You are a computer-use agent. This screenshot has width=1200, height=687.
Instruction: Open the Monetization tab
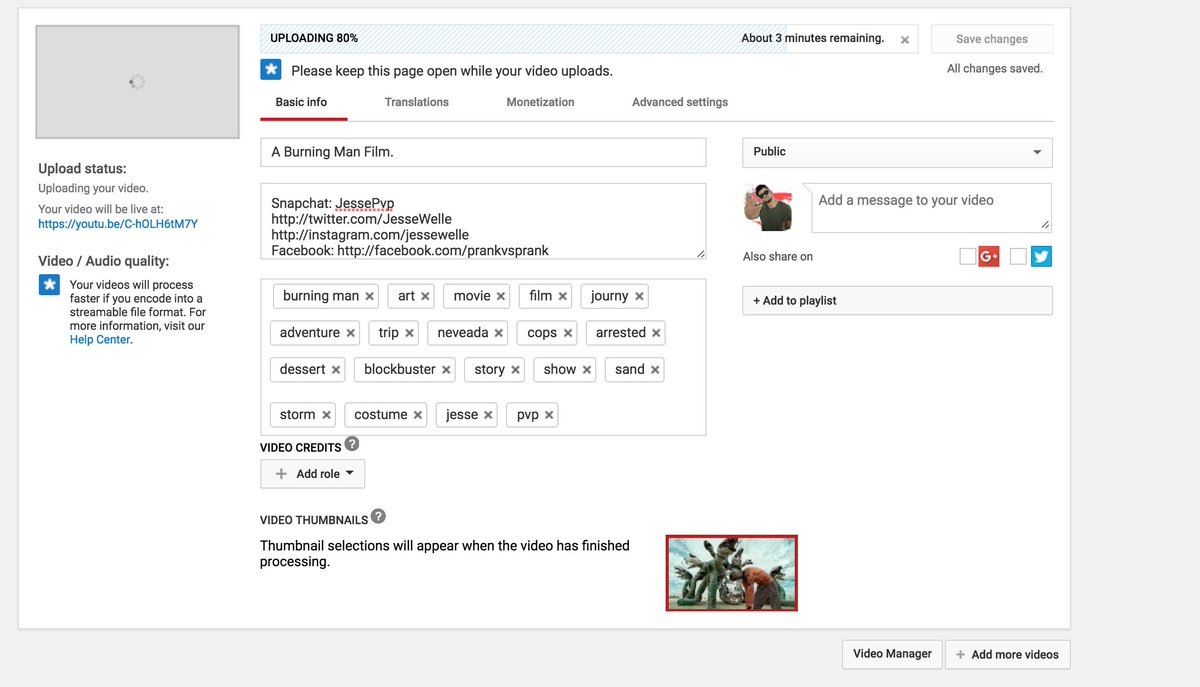(x=540, y=102)
